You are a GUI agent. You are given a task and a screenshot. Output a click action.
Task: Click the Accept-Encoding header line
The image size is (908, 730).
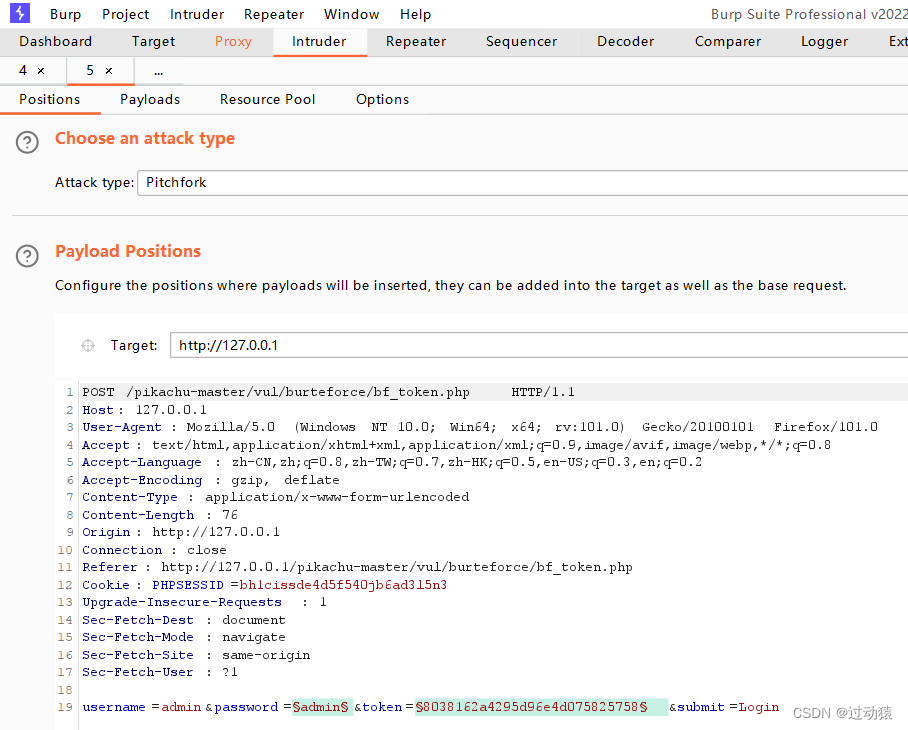pos(211,480)
